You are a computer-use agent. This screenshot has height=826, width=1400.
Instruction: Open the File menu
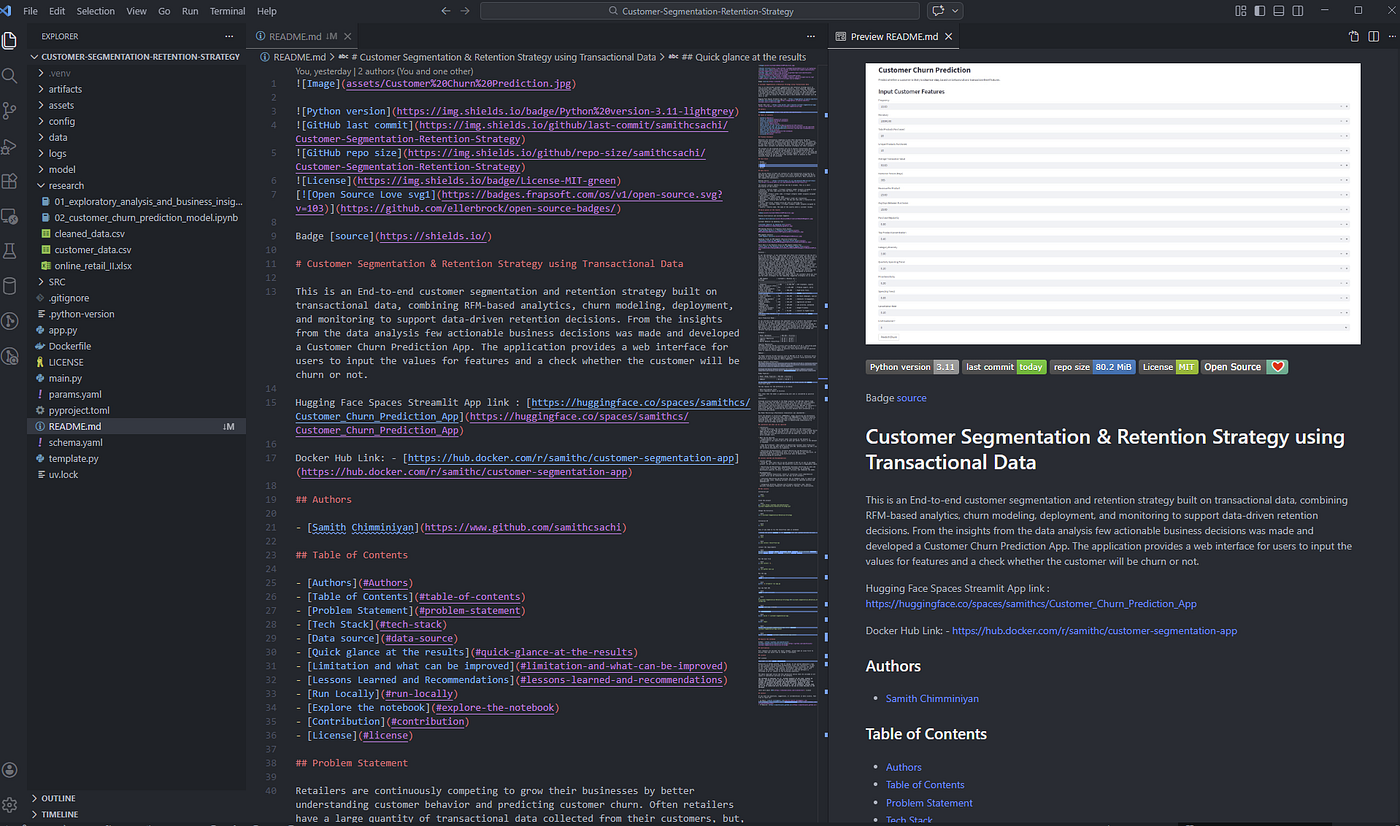pos(30,11)
